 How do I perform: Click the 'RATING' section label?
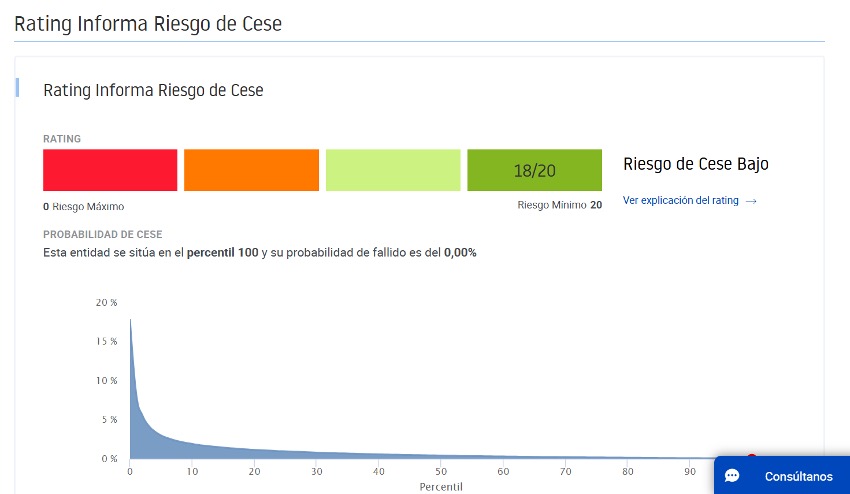click(x=62, y=139)
